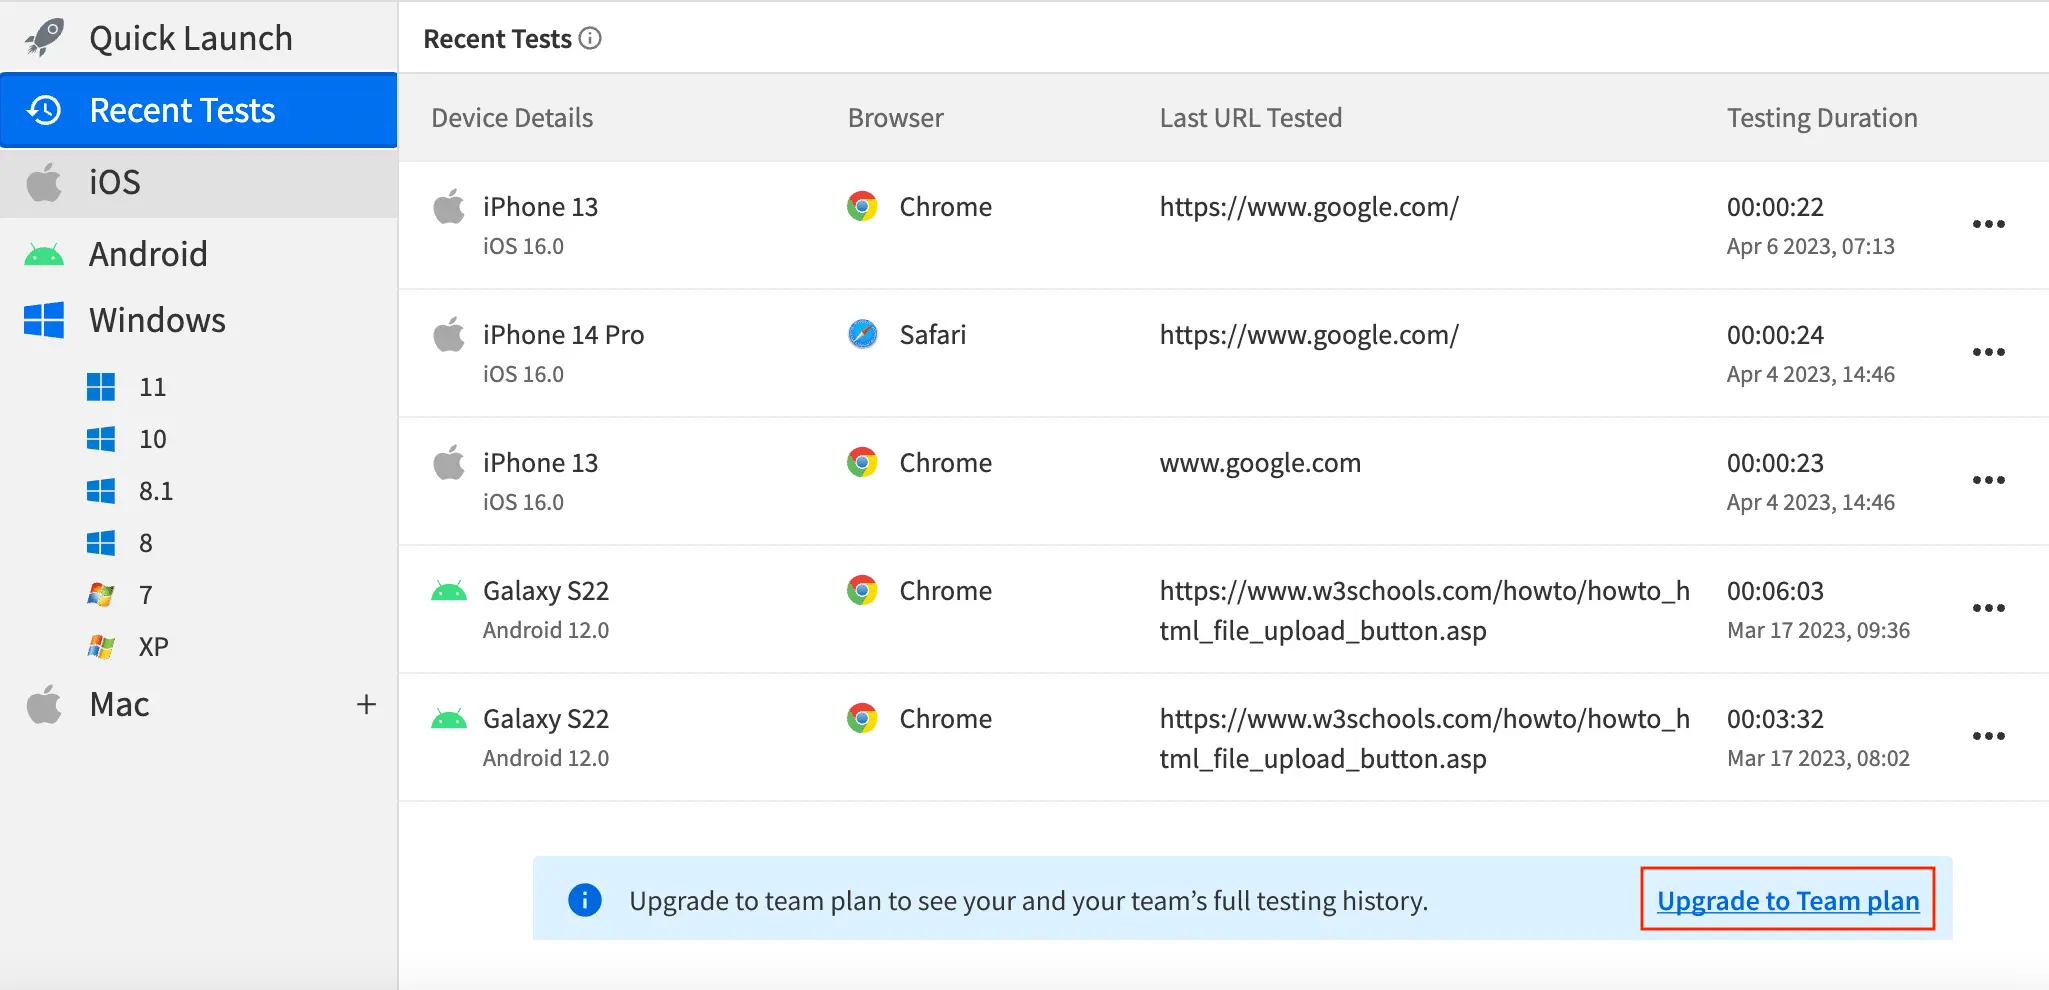Viewport: 2049px width, 990px height.
Task: Select Windows 7 in the sidebar
Action: (x=146, y=595)
